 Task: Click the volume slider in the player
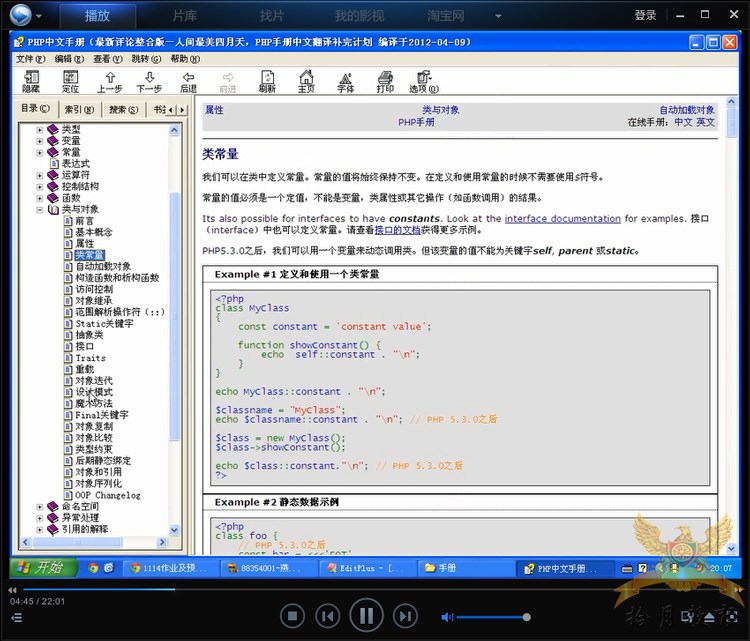tap(490, 616)
